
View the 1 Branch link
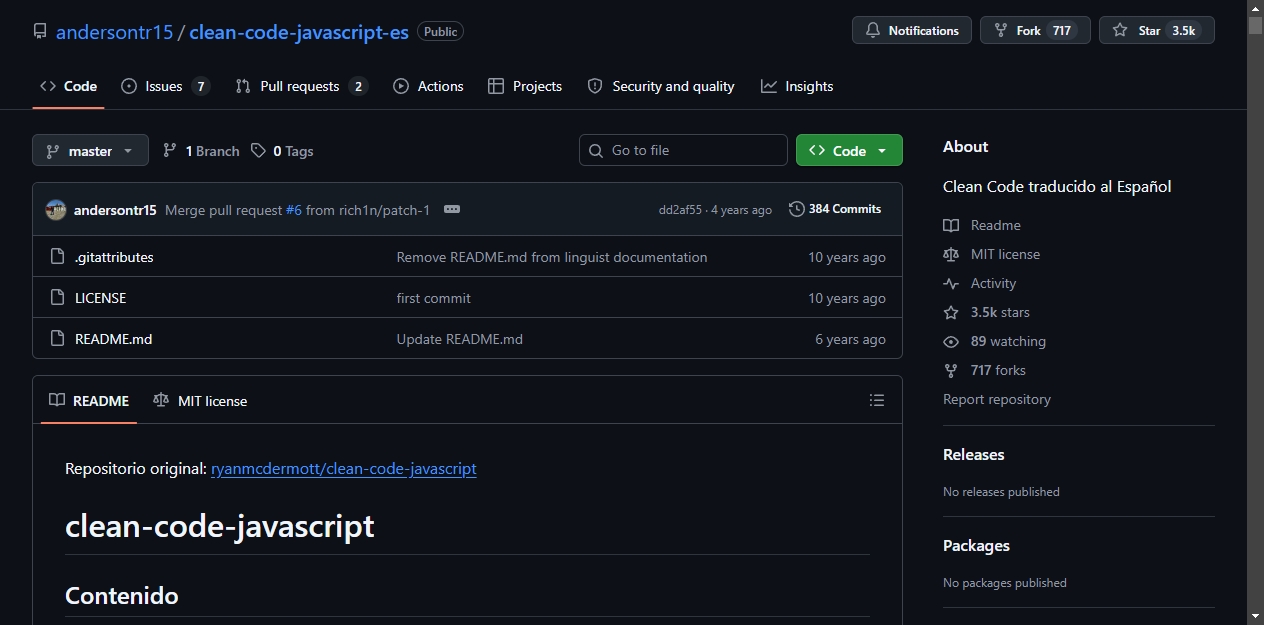(x=201, y=151)
